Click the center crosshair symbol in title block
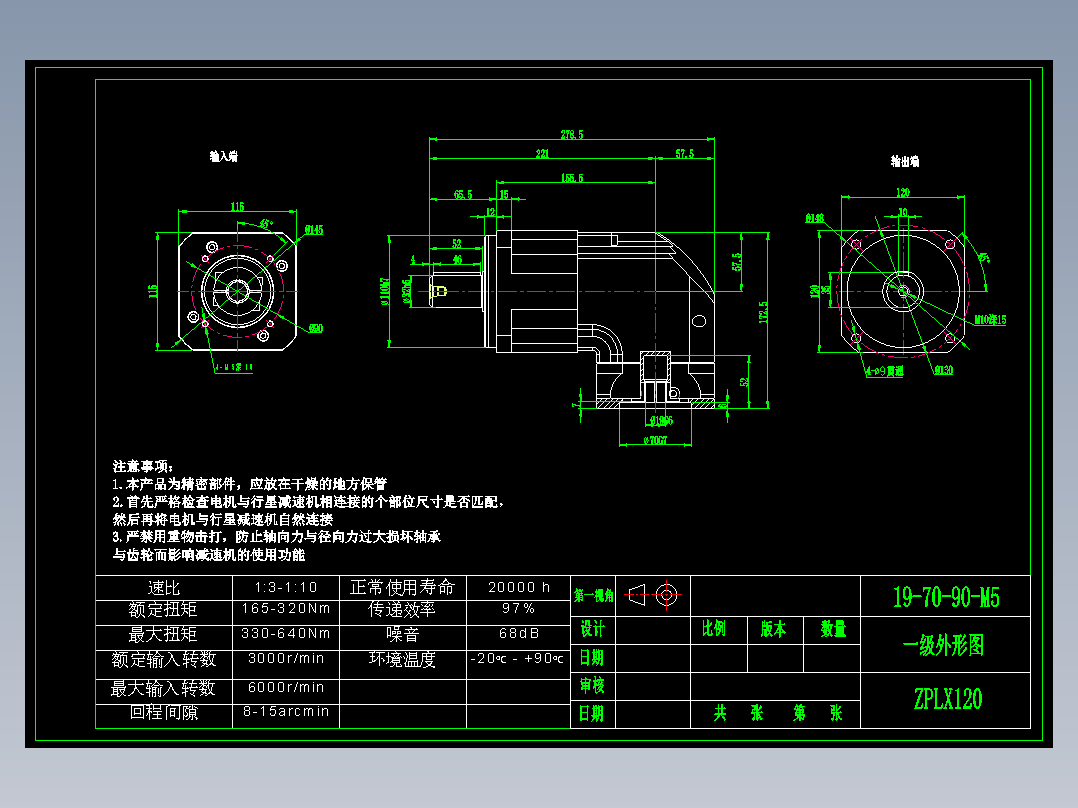Image resolution: width=1078 pixels, height=808 pixels. [668, 593]
